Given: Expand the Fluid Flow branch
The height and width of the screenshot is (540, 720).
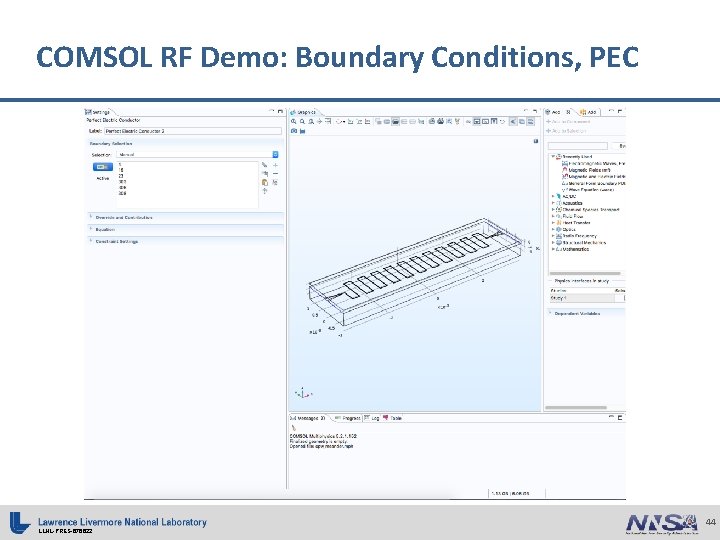Looking at the screenshot, I should (x=553, y=216).
